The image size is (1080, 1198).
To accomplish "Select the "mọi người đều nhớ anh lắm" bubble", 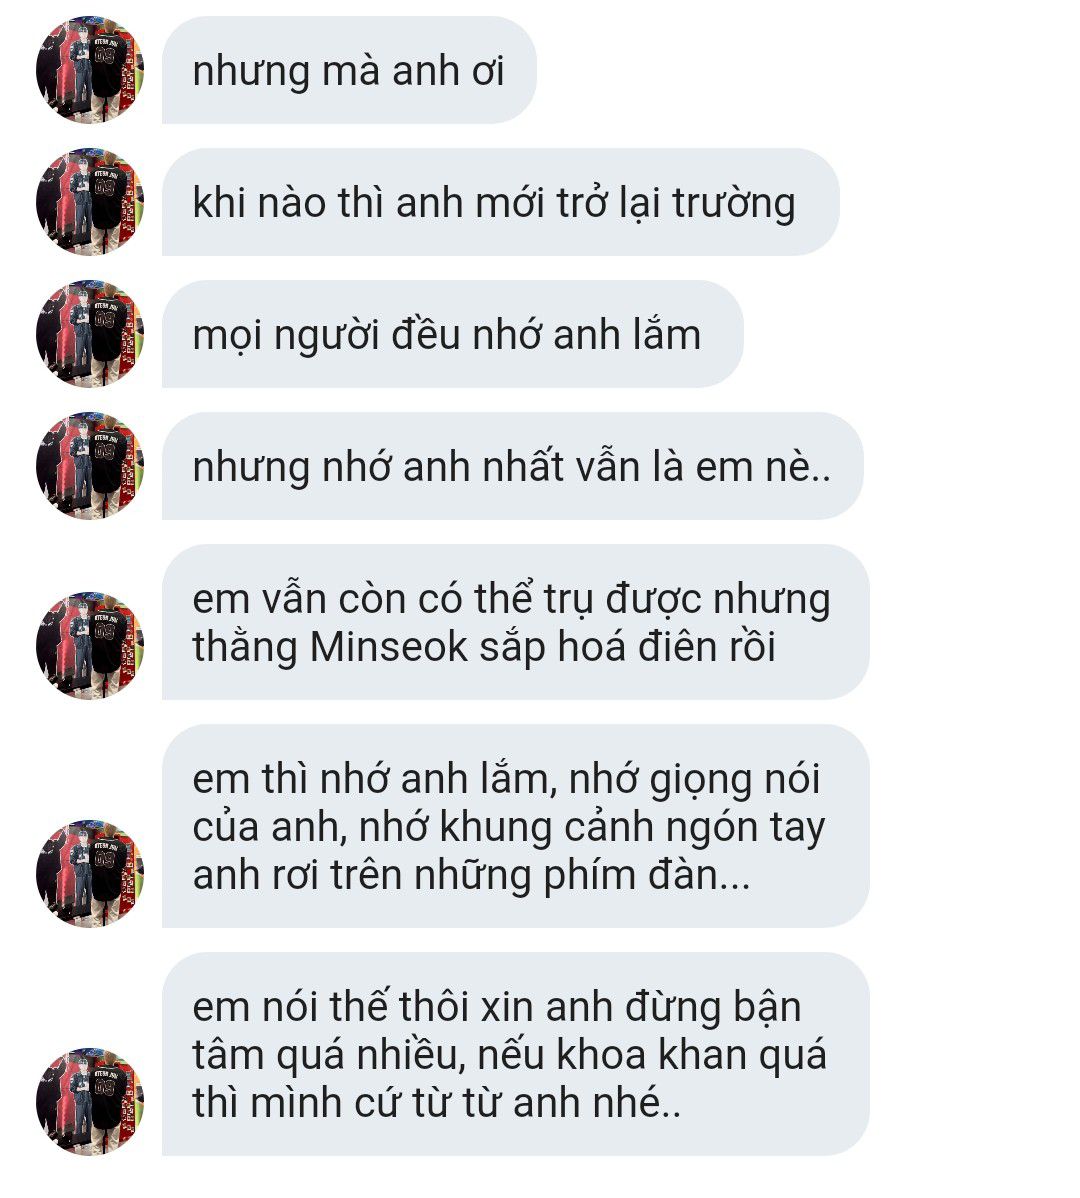I will coord(452,334).
